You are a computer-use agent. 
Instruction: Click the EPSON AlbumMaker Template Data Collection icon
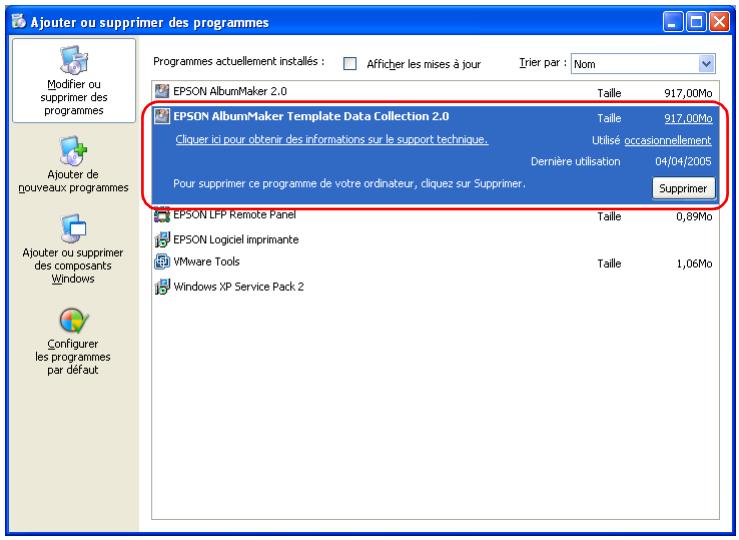point(162,116)
